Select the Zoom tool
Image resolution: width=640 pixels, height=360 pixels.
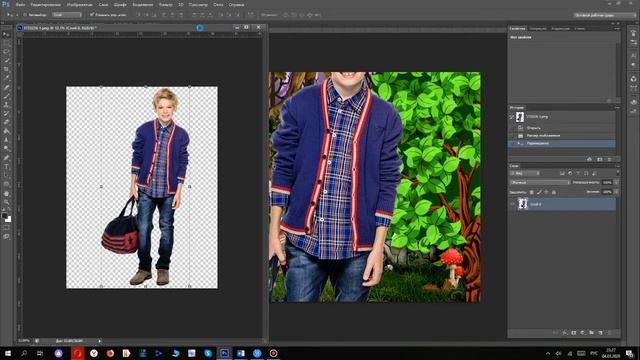tap(7, 202)
